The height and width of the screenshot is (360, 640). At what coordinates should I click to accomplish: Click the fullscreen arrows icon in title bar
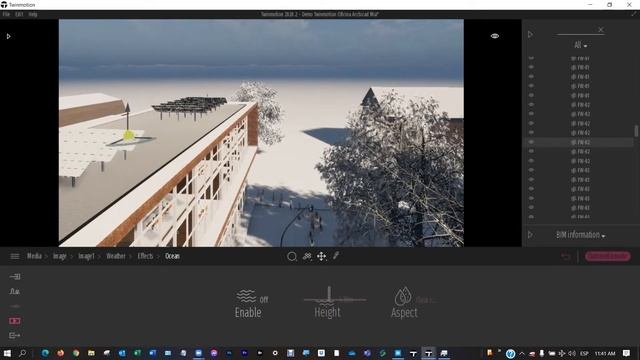point(634,14)
